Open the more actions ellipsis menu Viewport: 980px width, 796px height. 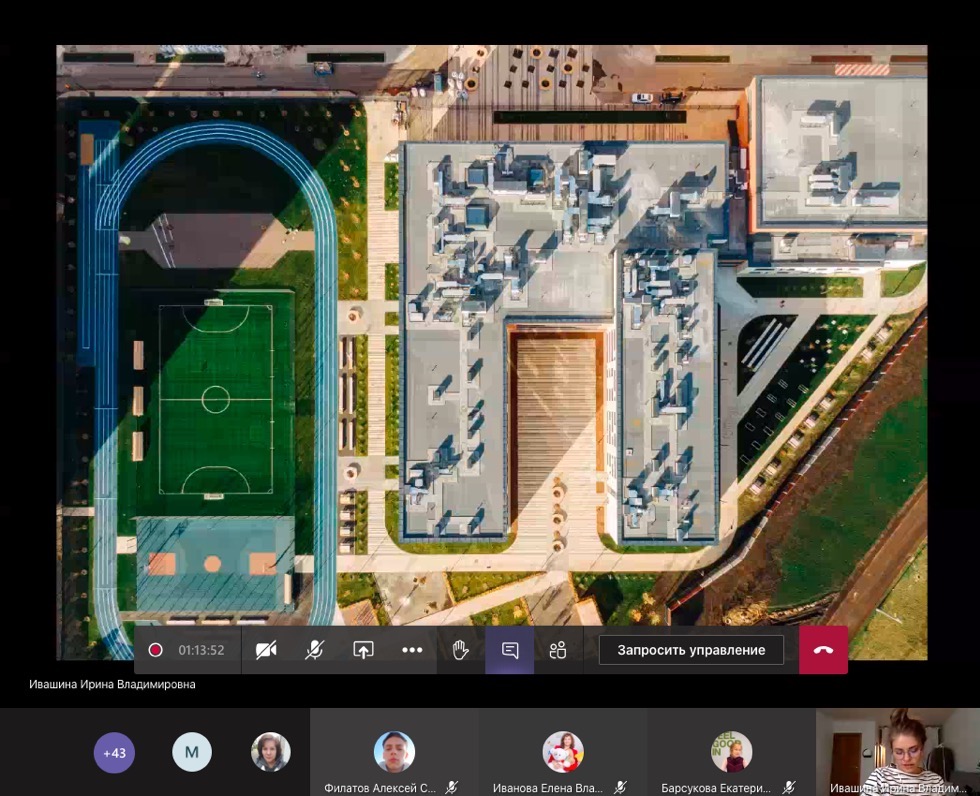[412, 650]
